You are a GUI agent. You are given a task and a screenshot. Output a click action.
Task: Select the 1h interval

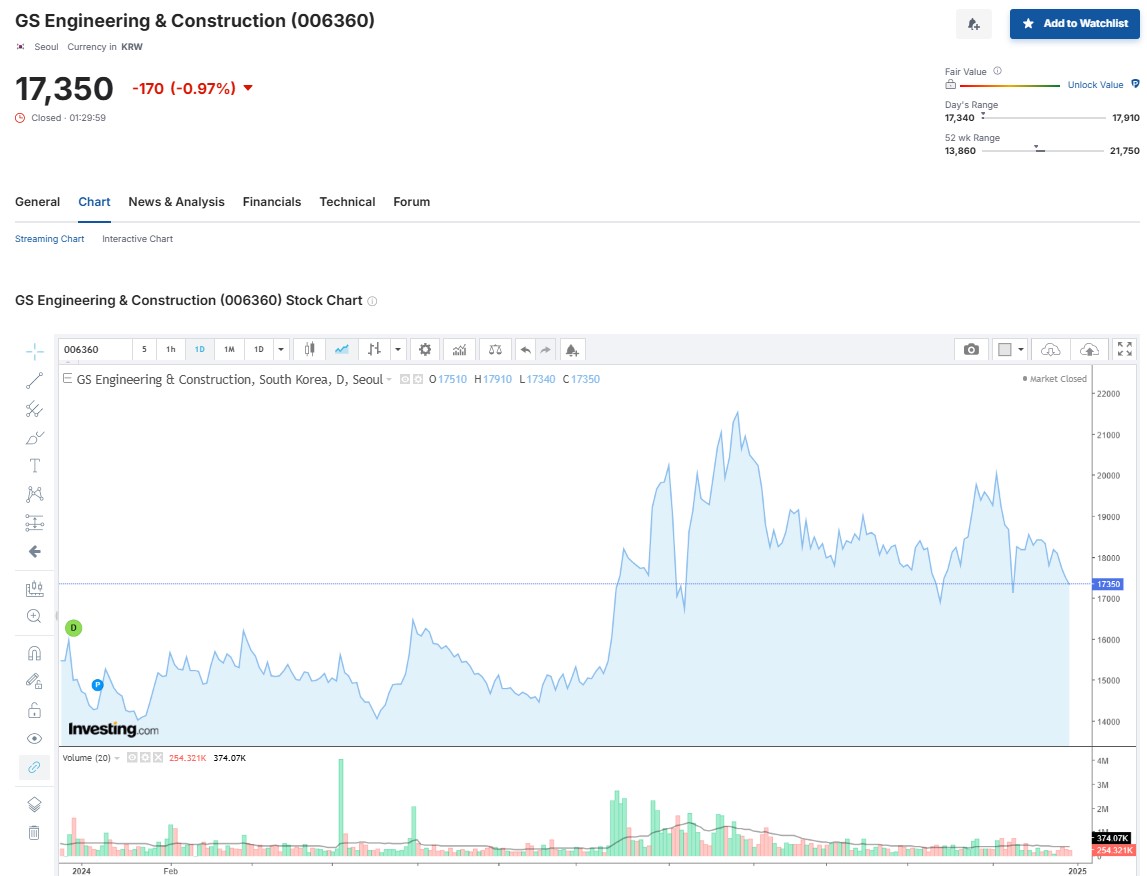[170, 350]
